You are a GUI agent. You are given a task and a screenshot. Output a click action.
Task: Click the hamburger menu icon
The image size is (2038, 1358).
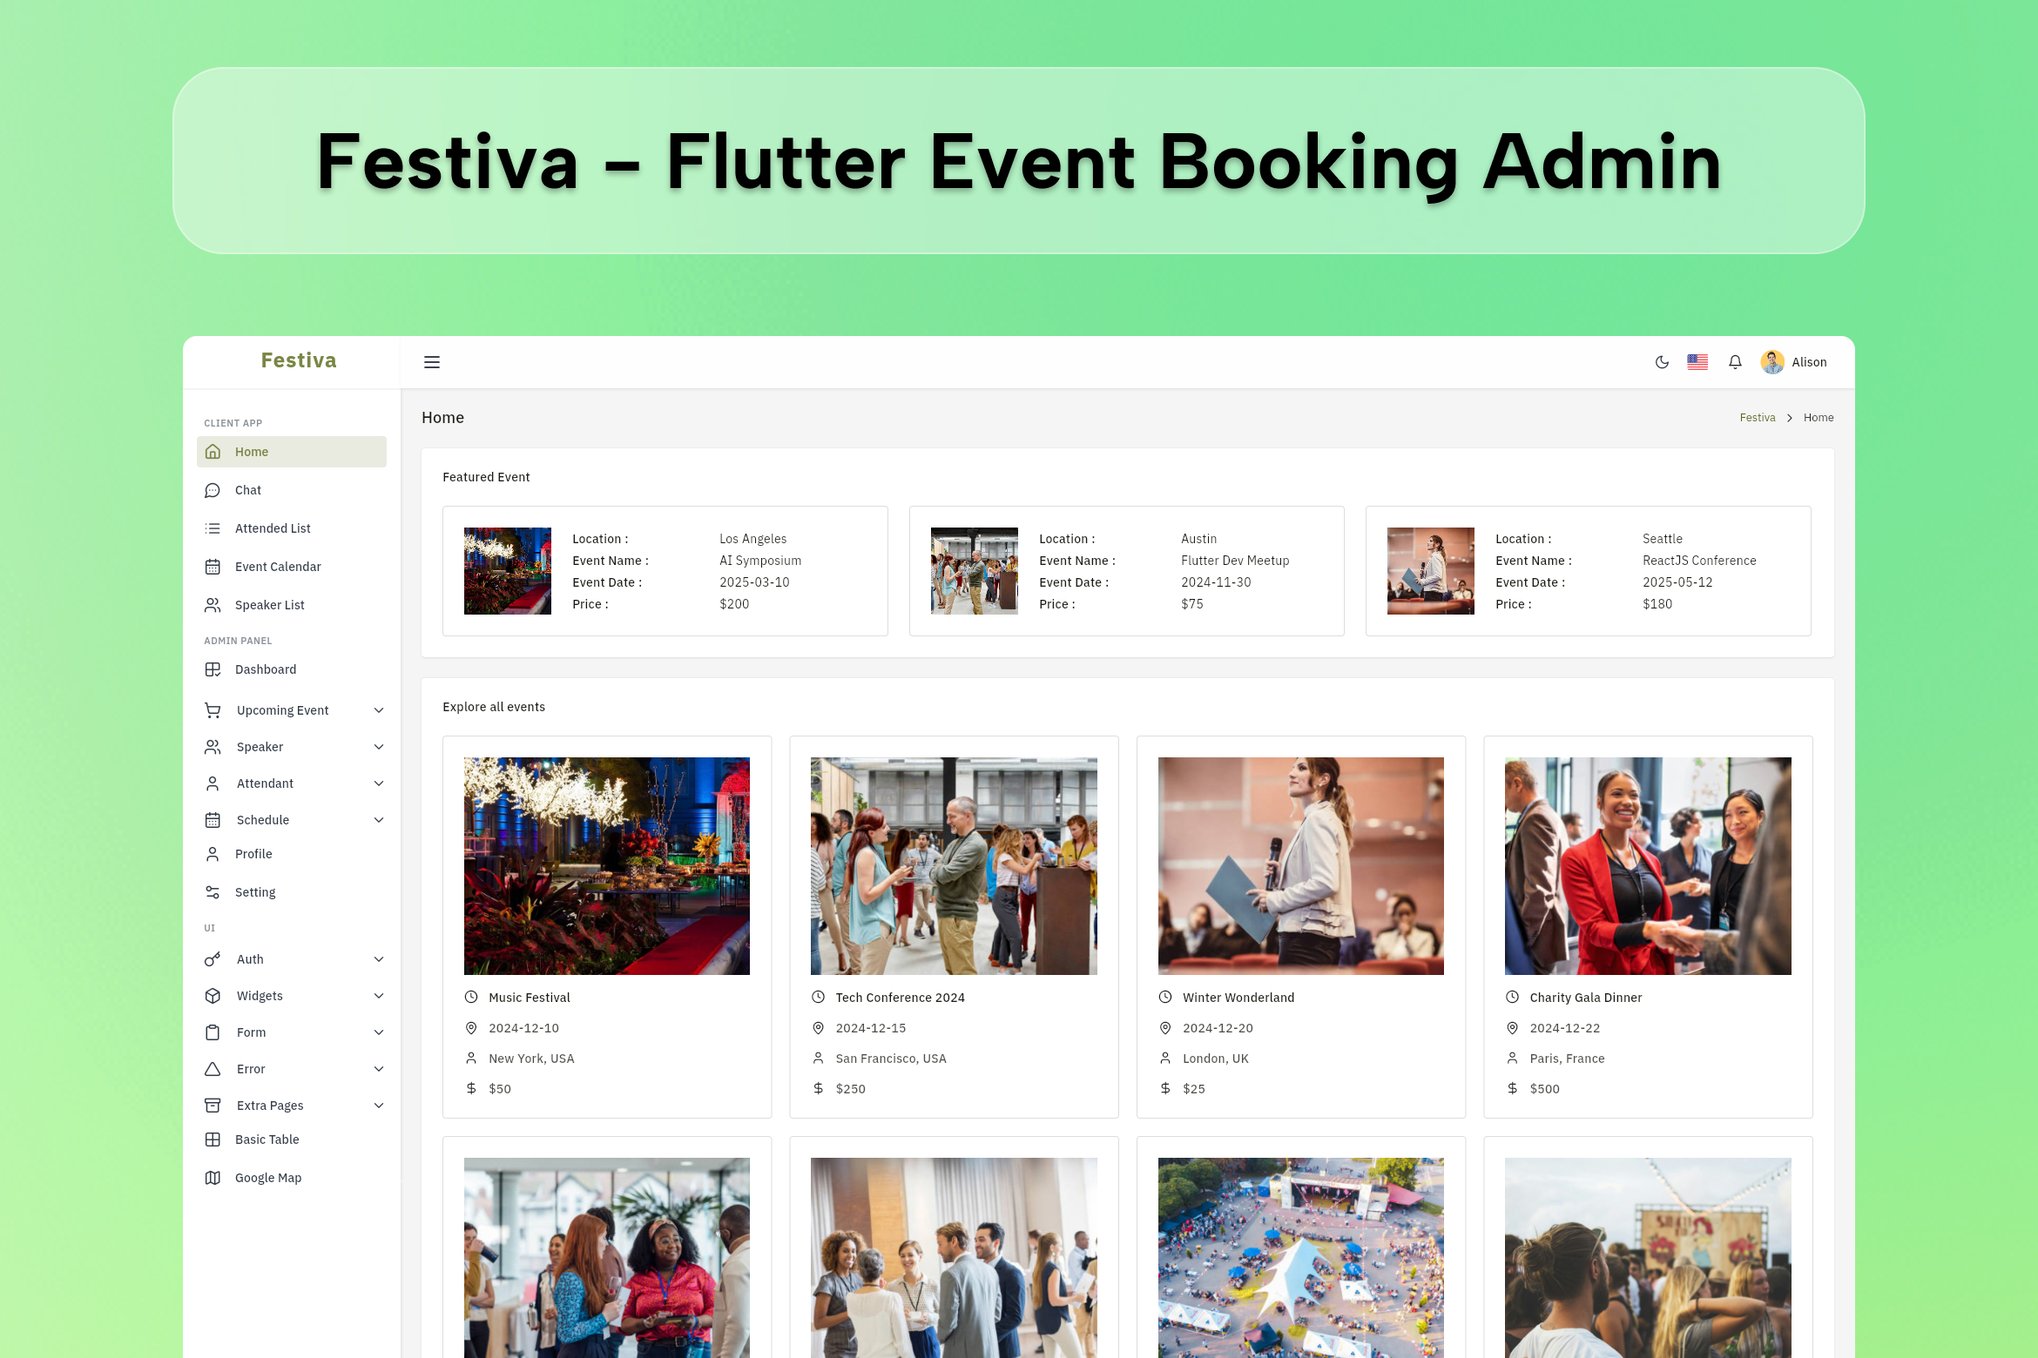tap(432, 362)
